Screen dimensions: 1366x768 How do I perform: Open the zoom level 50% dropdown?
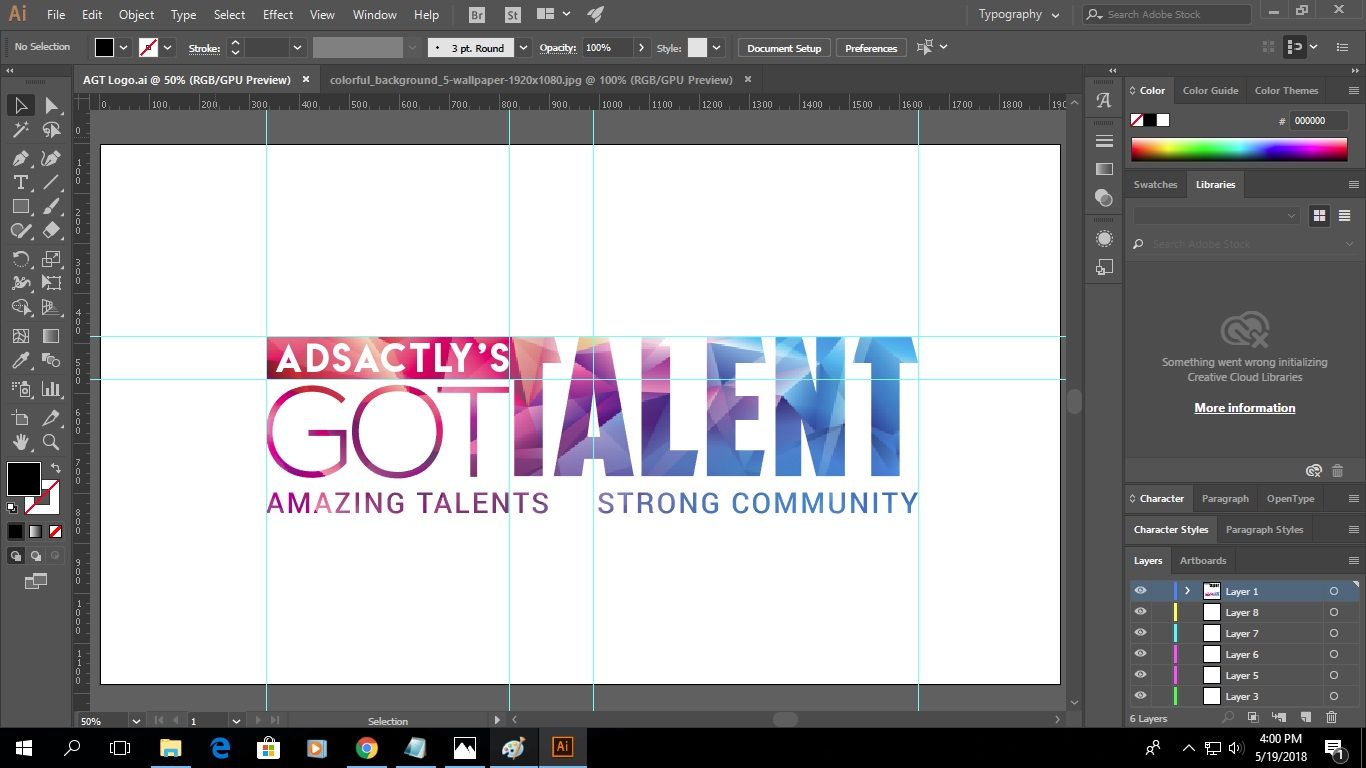(135, 720)
